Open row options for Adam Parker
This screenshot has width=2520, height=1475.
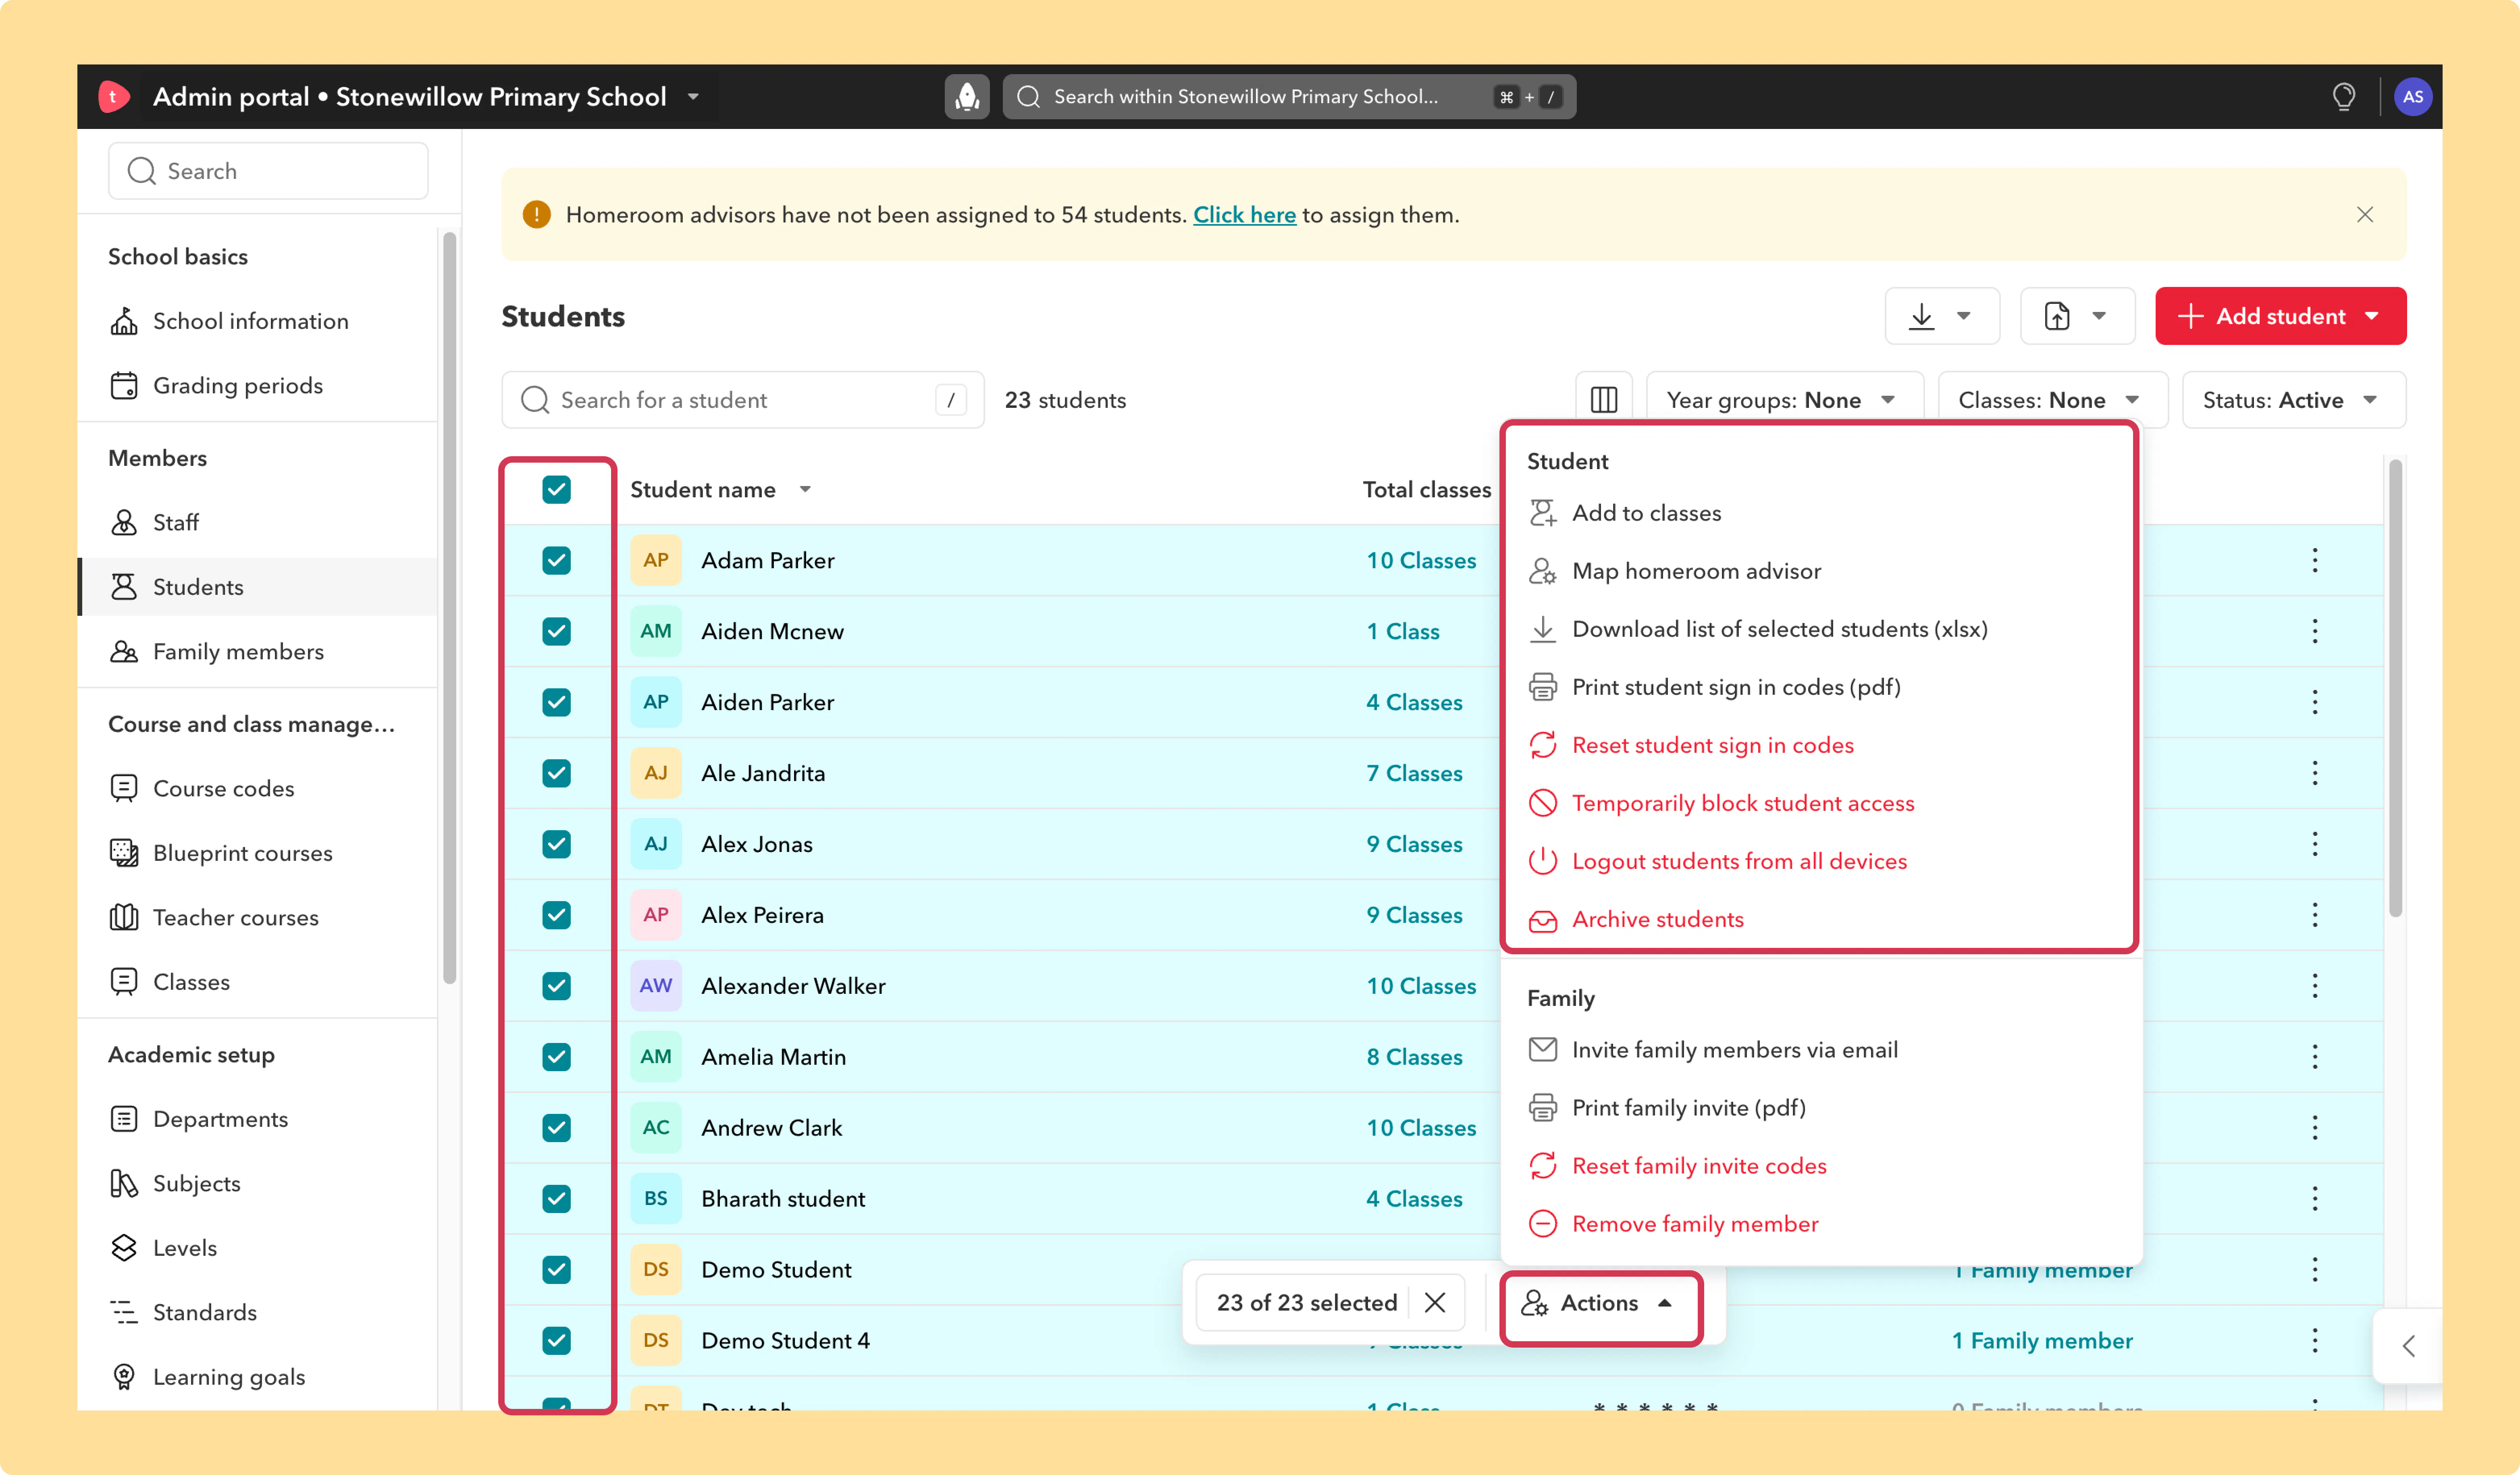2314,560
